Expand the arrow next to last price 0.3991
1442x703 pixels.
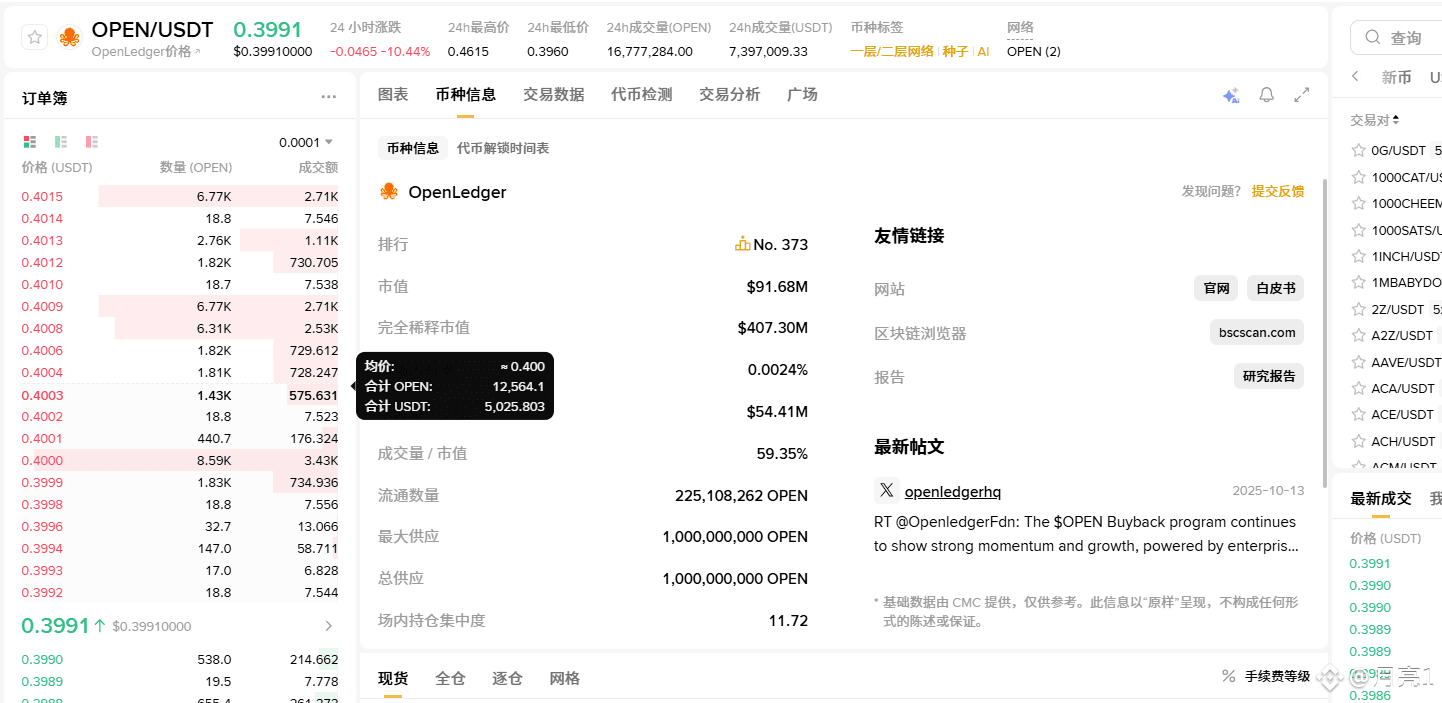coord(329,626)
